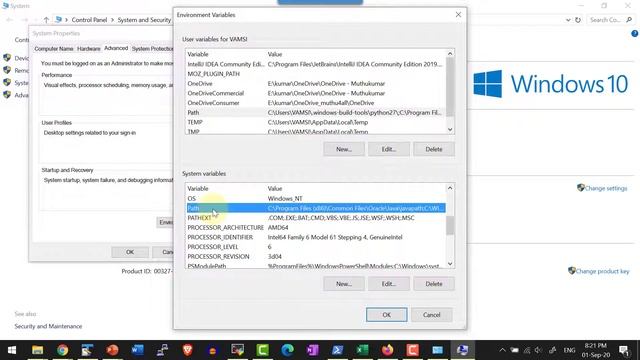Open the active System taskbar icon
Screen dimensions: 640x360
[x=462, y=350]
